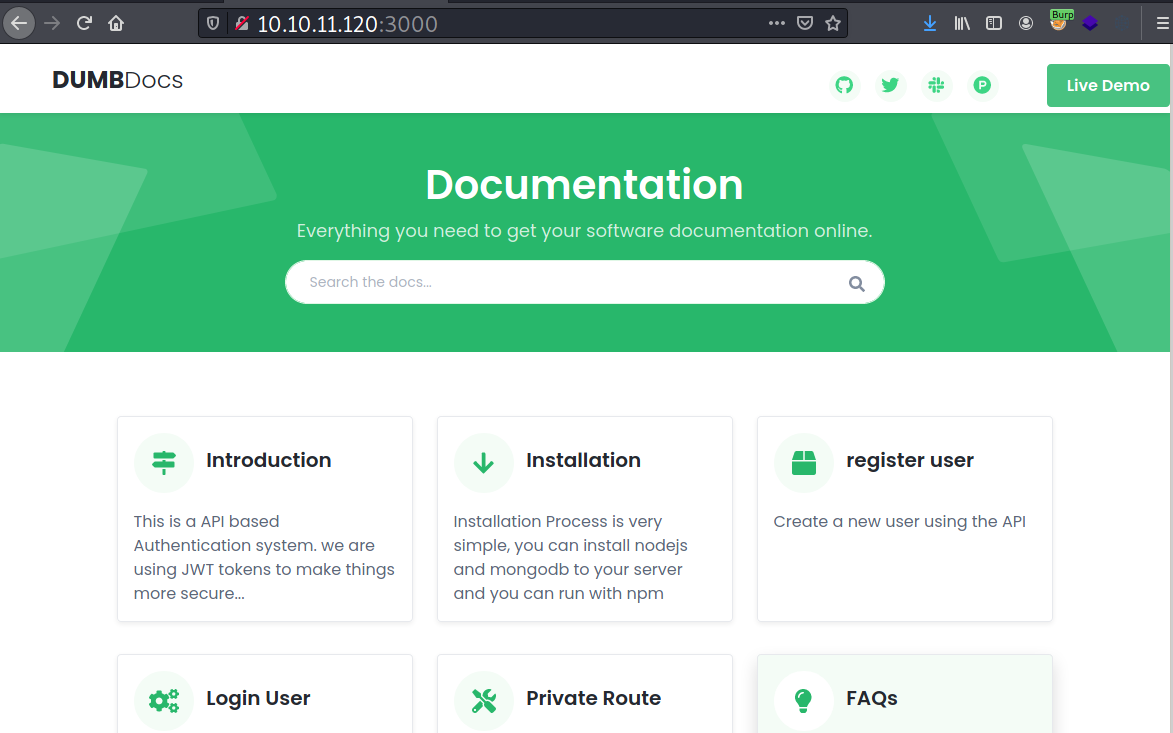Bookmark this page with the star icon
The width and height of the screenshot is (1173, 733).
[833, 23]
